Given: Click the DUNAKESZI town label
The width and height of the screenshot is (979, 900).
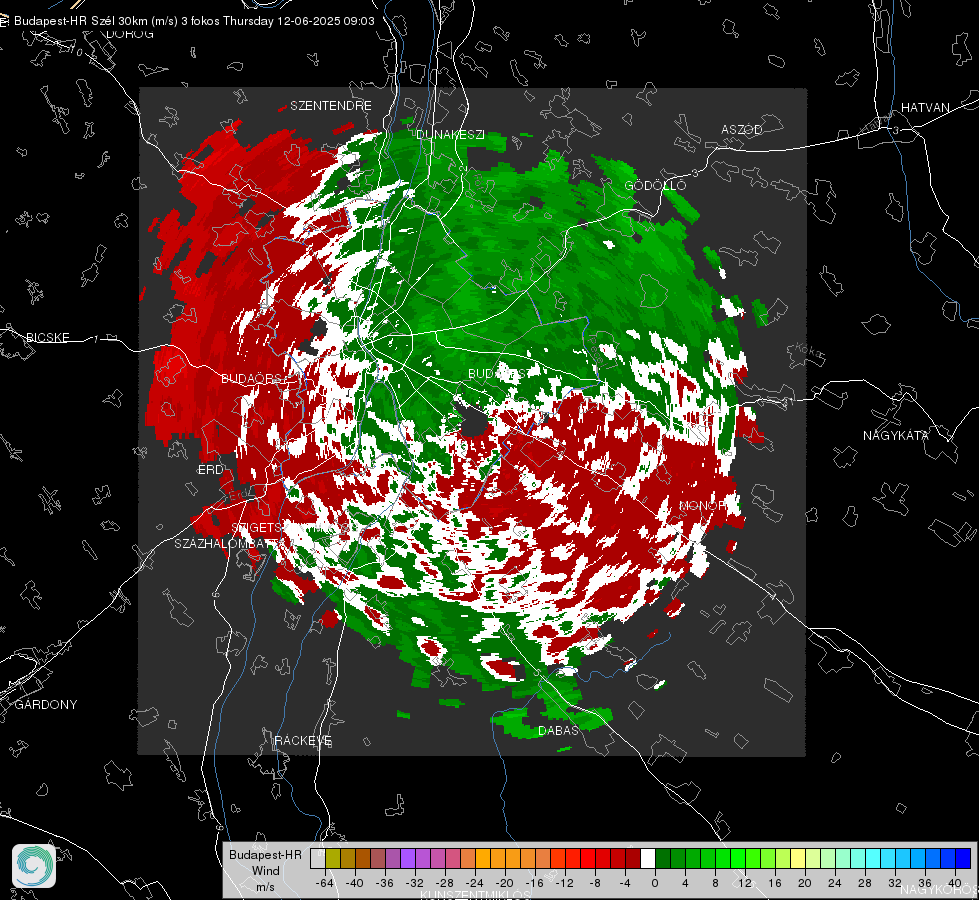Looking at the screenshot, I should [450, 134].
